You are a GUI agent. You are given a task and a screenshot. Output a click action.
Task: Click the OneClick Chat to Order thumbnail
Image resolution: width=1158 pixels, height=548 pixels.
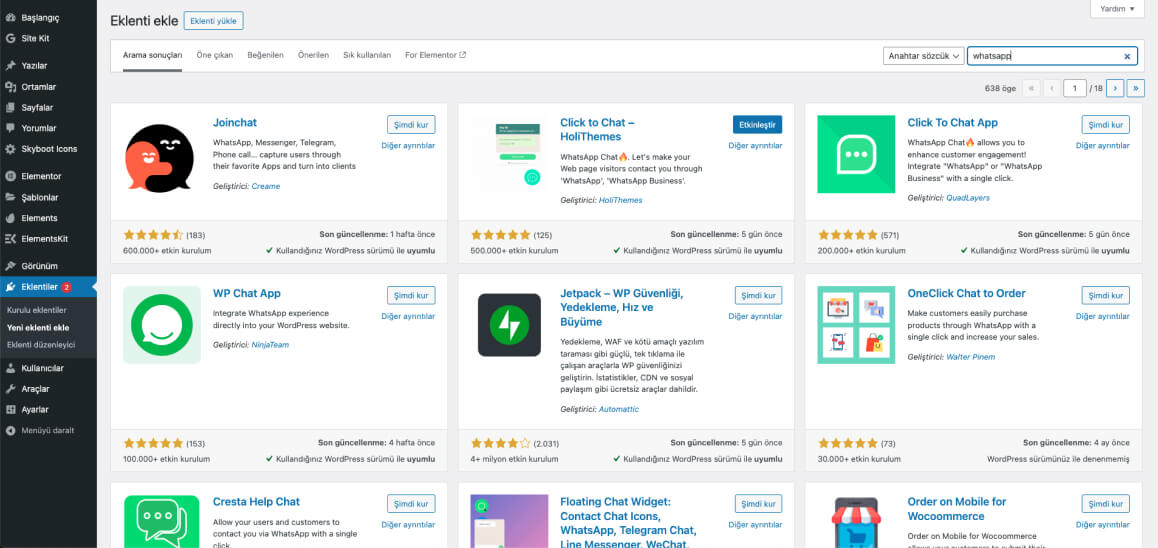(x=856, y=325)
